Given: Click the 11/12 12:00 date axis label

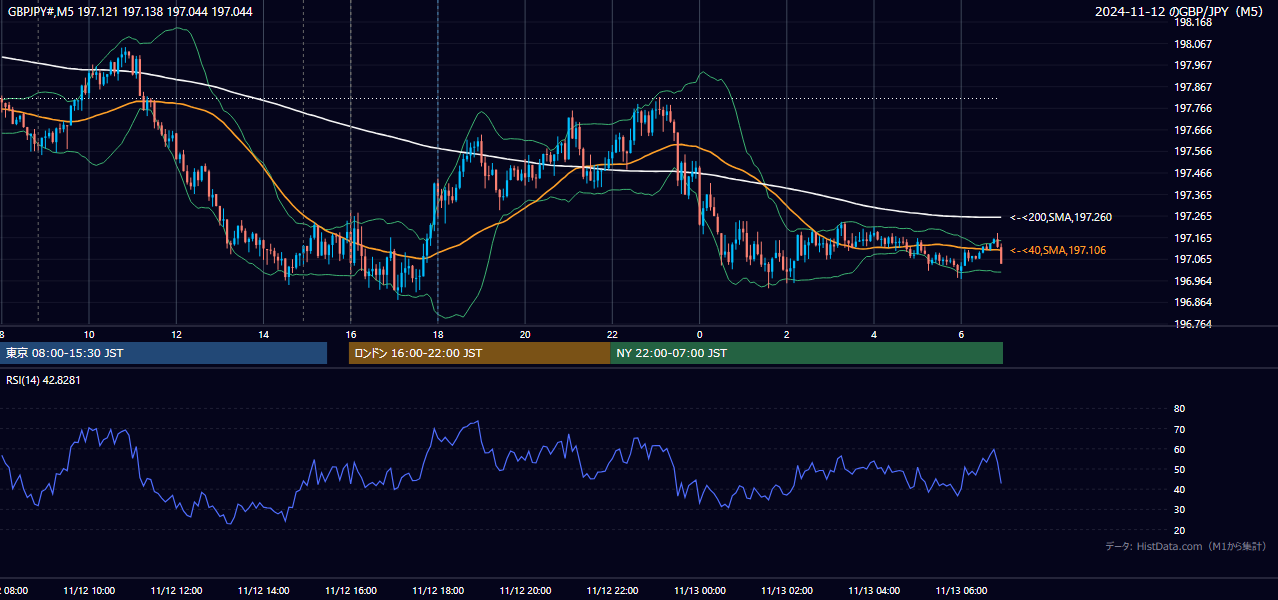Looking at the screenshot, I should (176, 591).
